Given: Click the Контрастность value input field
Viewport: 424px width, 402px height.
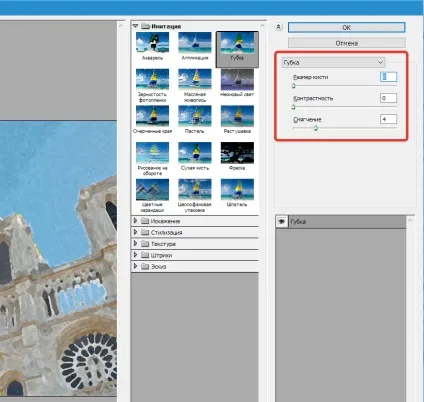Looking at the screenshot, I should click(x=388, y=98).
